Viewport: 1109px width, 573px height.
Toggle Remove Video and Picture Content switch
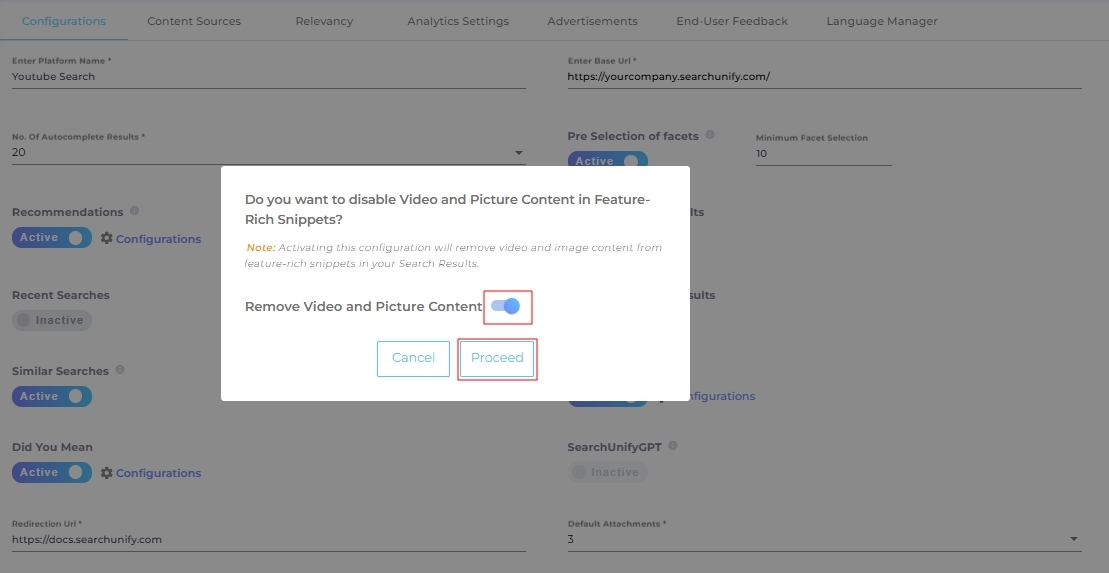[506, 306]
